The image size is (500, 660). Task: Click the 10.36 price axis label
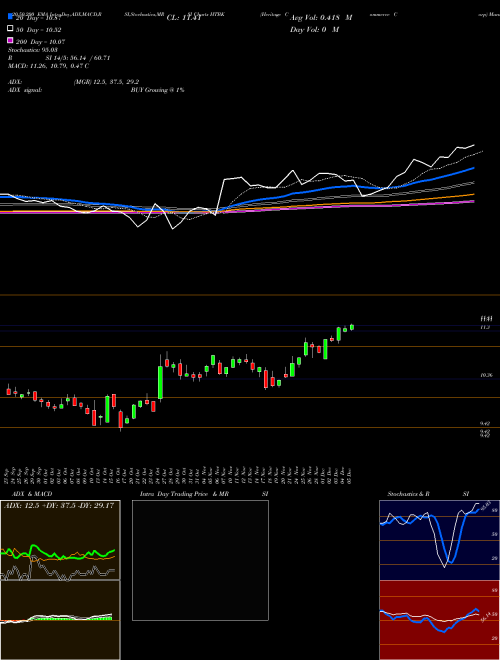[x=486, y=375]
